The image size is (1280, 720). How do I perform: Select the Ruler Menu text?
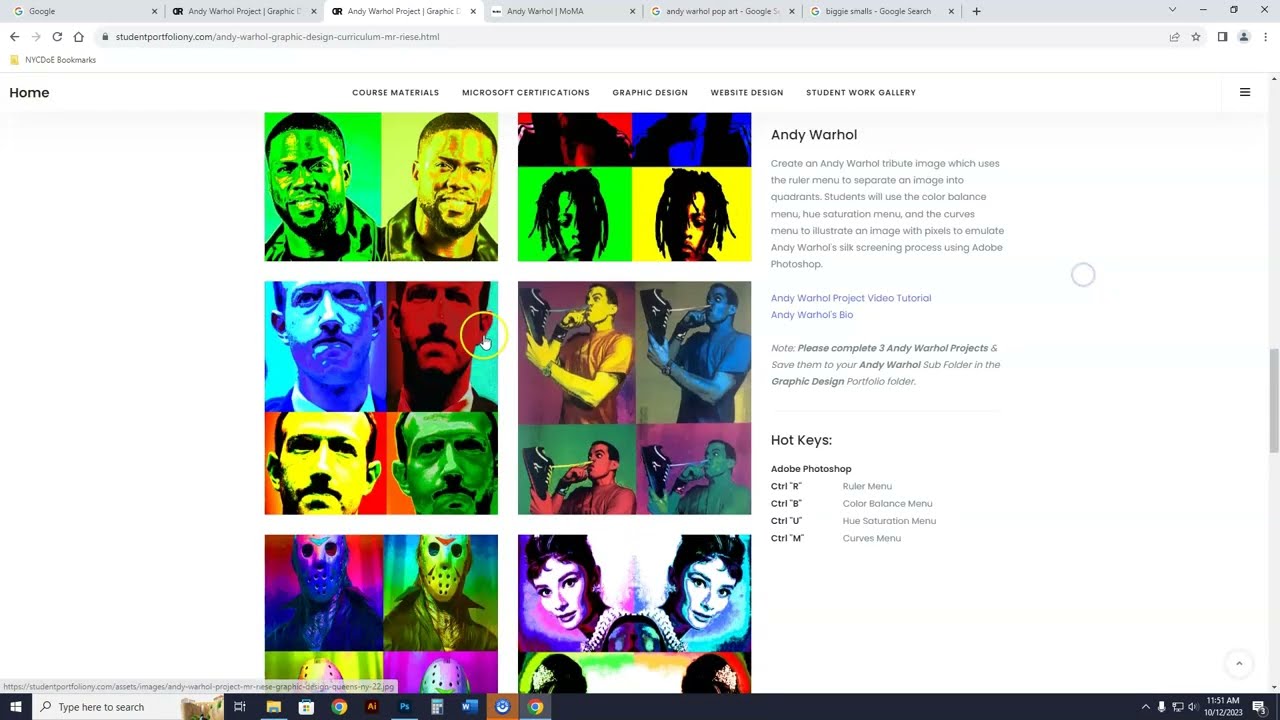click(x=867, y=487)
